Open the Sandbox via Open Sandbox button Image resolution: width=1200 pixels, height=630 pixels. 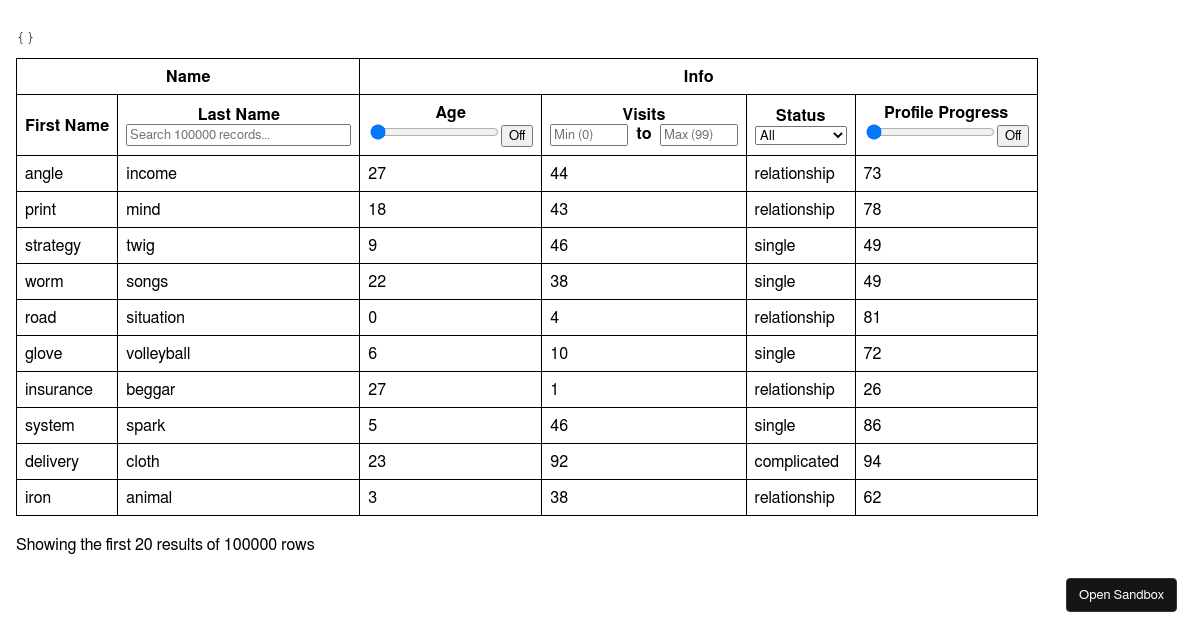[x=1121, y=595]
